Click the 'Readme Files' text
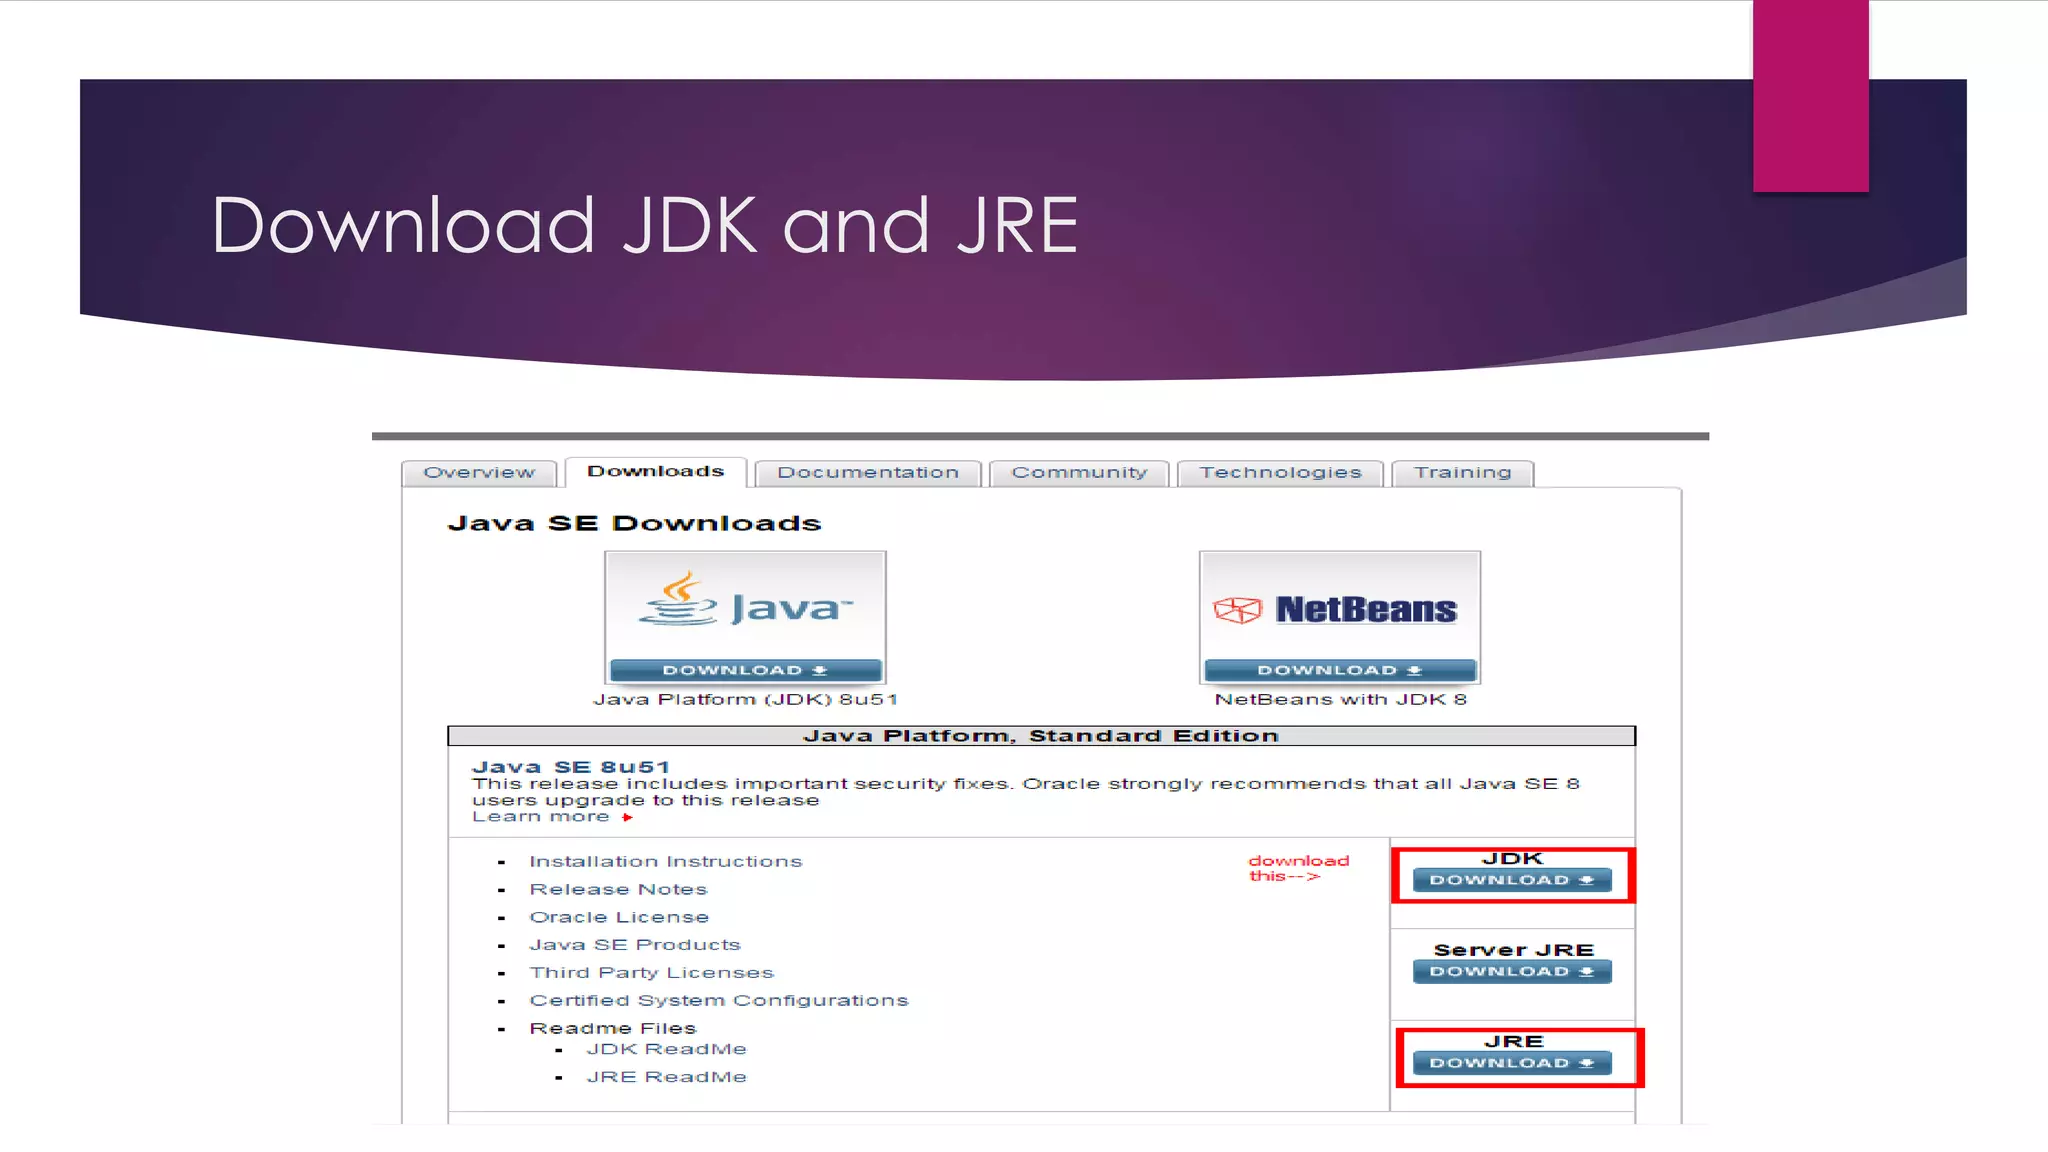The image size is (2048, 1152). 613,1028
